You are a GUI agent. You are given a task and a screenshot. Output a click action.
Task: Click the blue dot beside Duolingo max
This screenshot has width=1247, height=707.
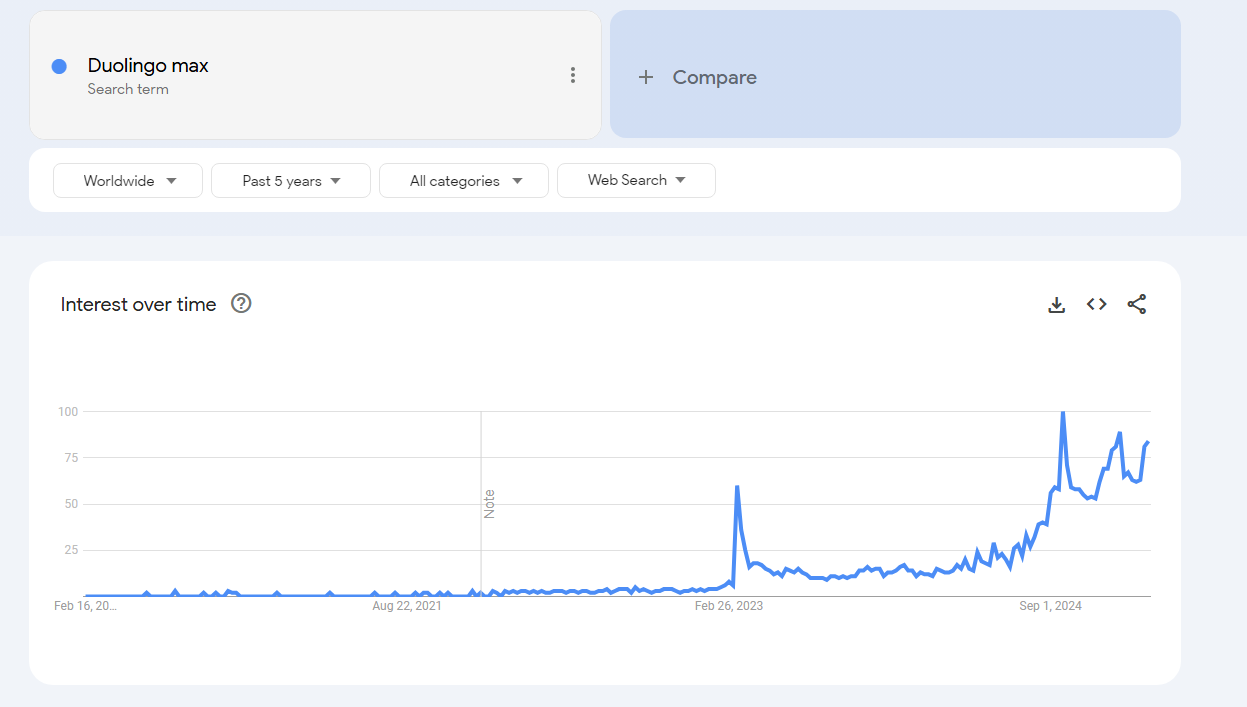[x=59, y=66]
